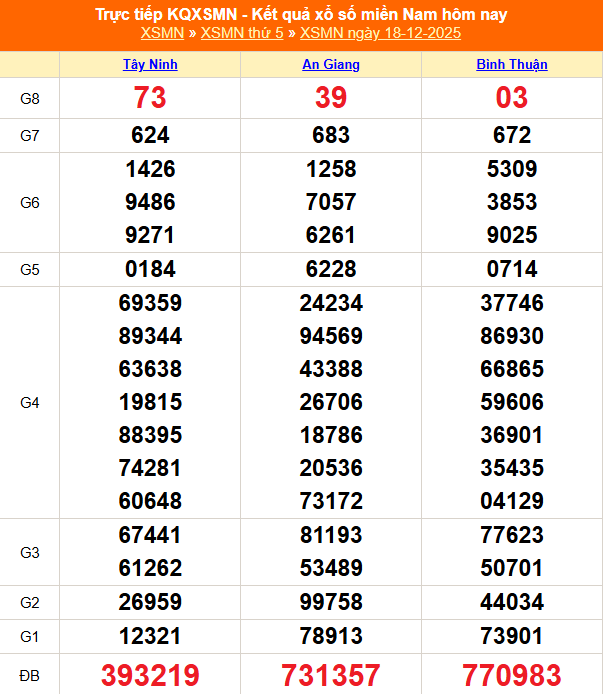Select the G7 number 683
This screenshot has height=694, width=603.
click(331, 135)
